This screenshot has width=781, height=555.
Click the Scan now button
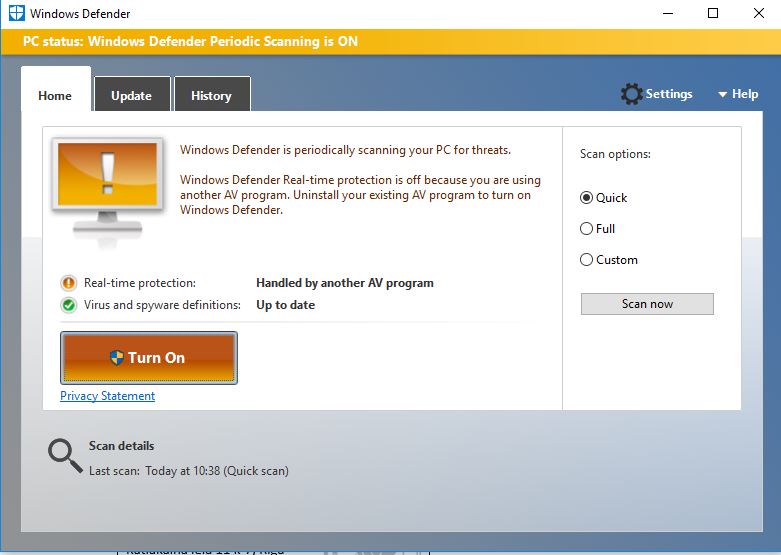pos(647,304)
